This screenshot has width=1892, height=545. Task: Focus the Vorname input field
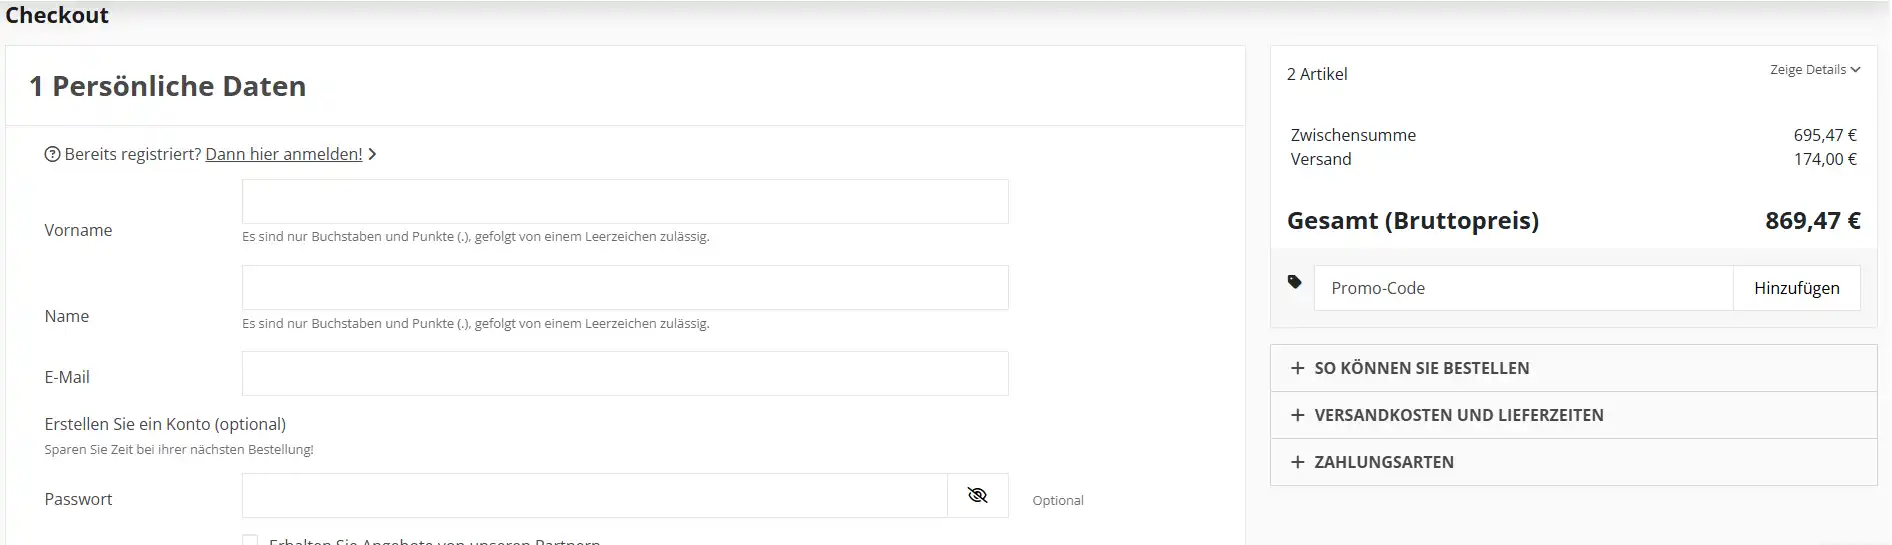(x=624, y=202)
